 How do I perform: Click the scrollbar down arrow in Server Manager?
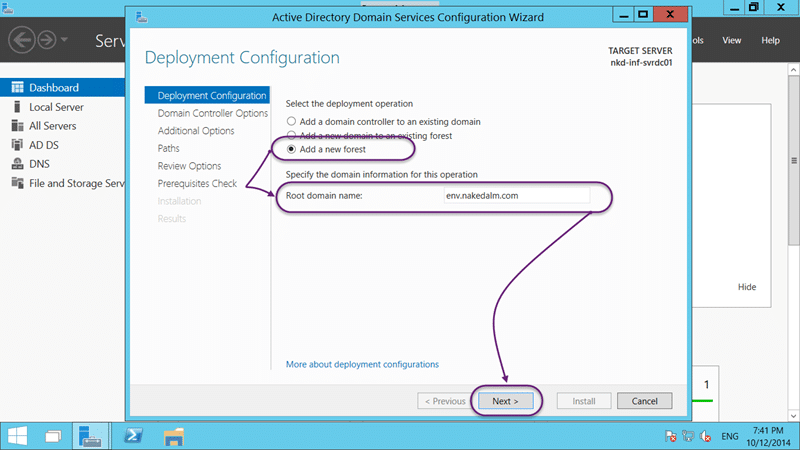coord(794,416)
